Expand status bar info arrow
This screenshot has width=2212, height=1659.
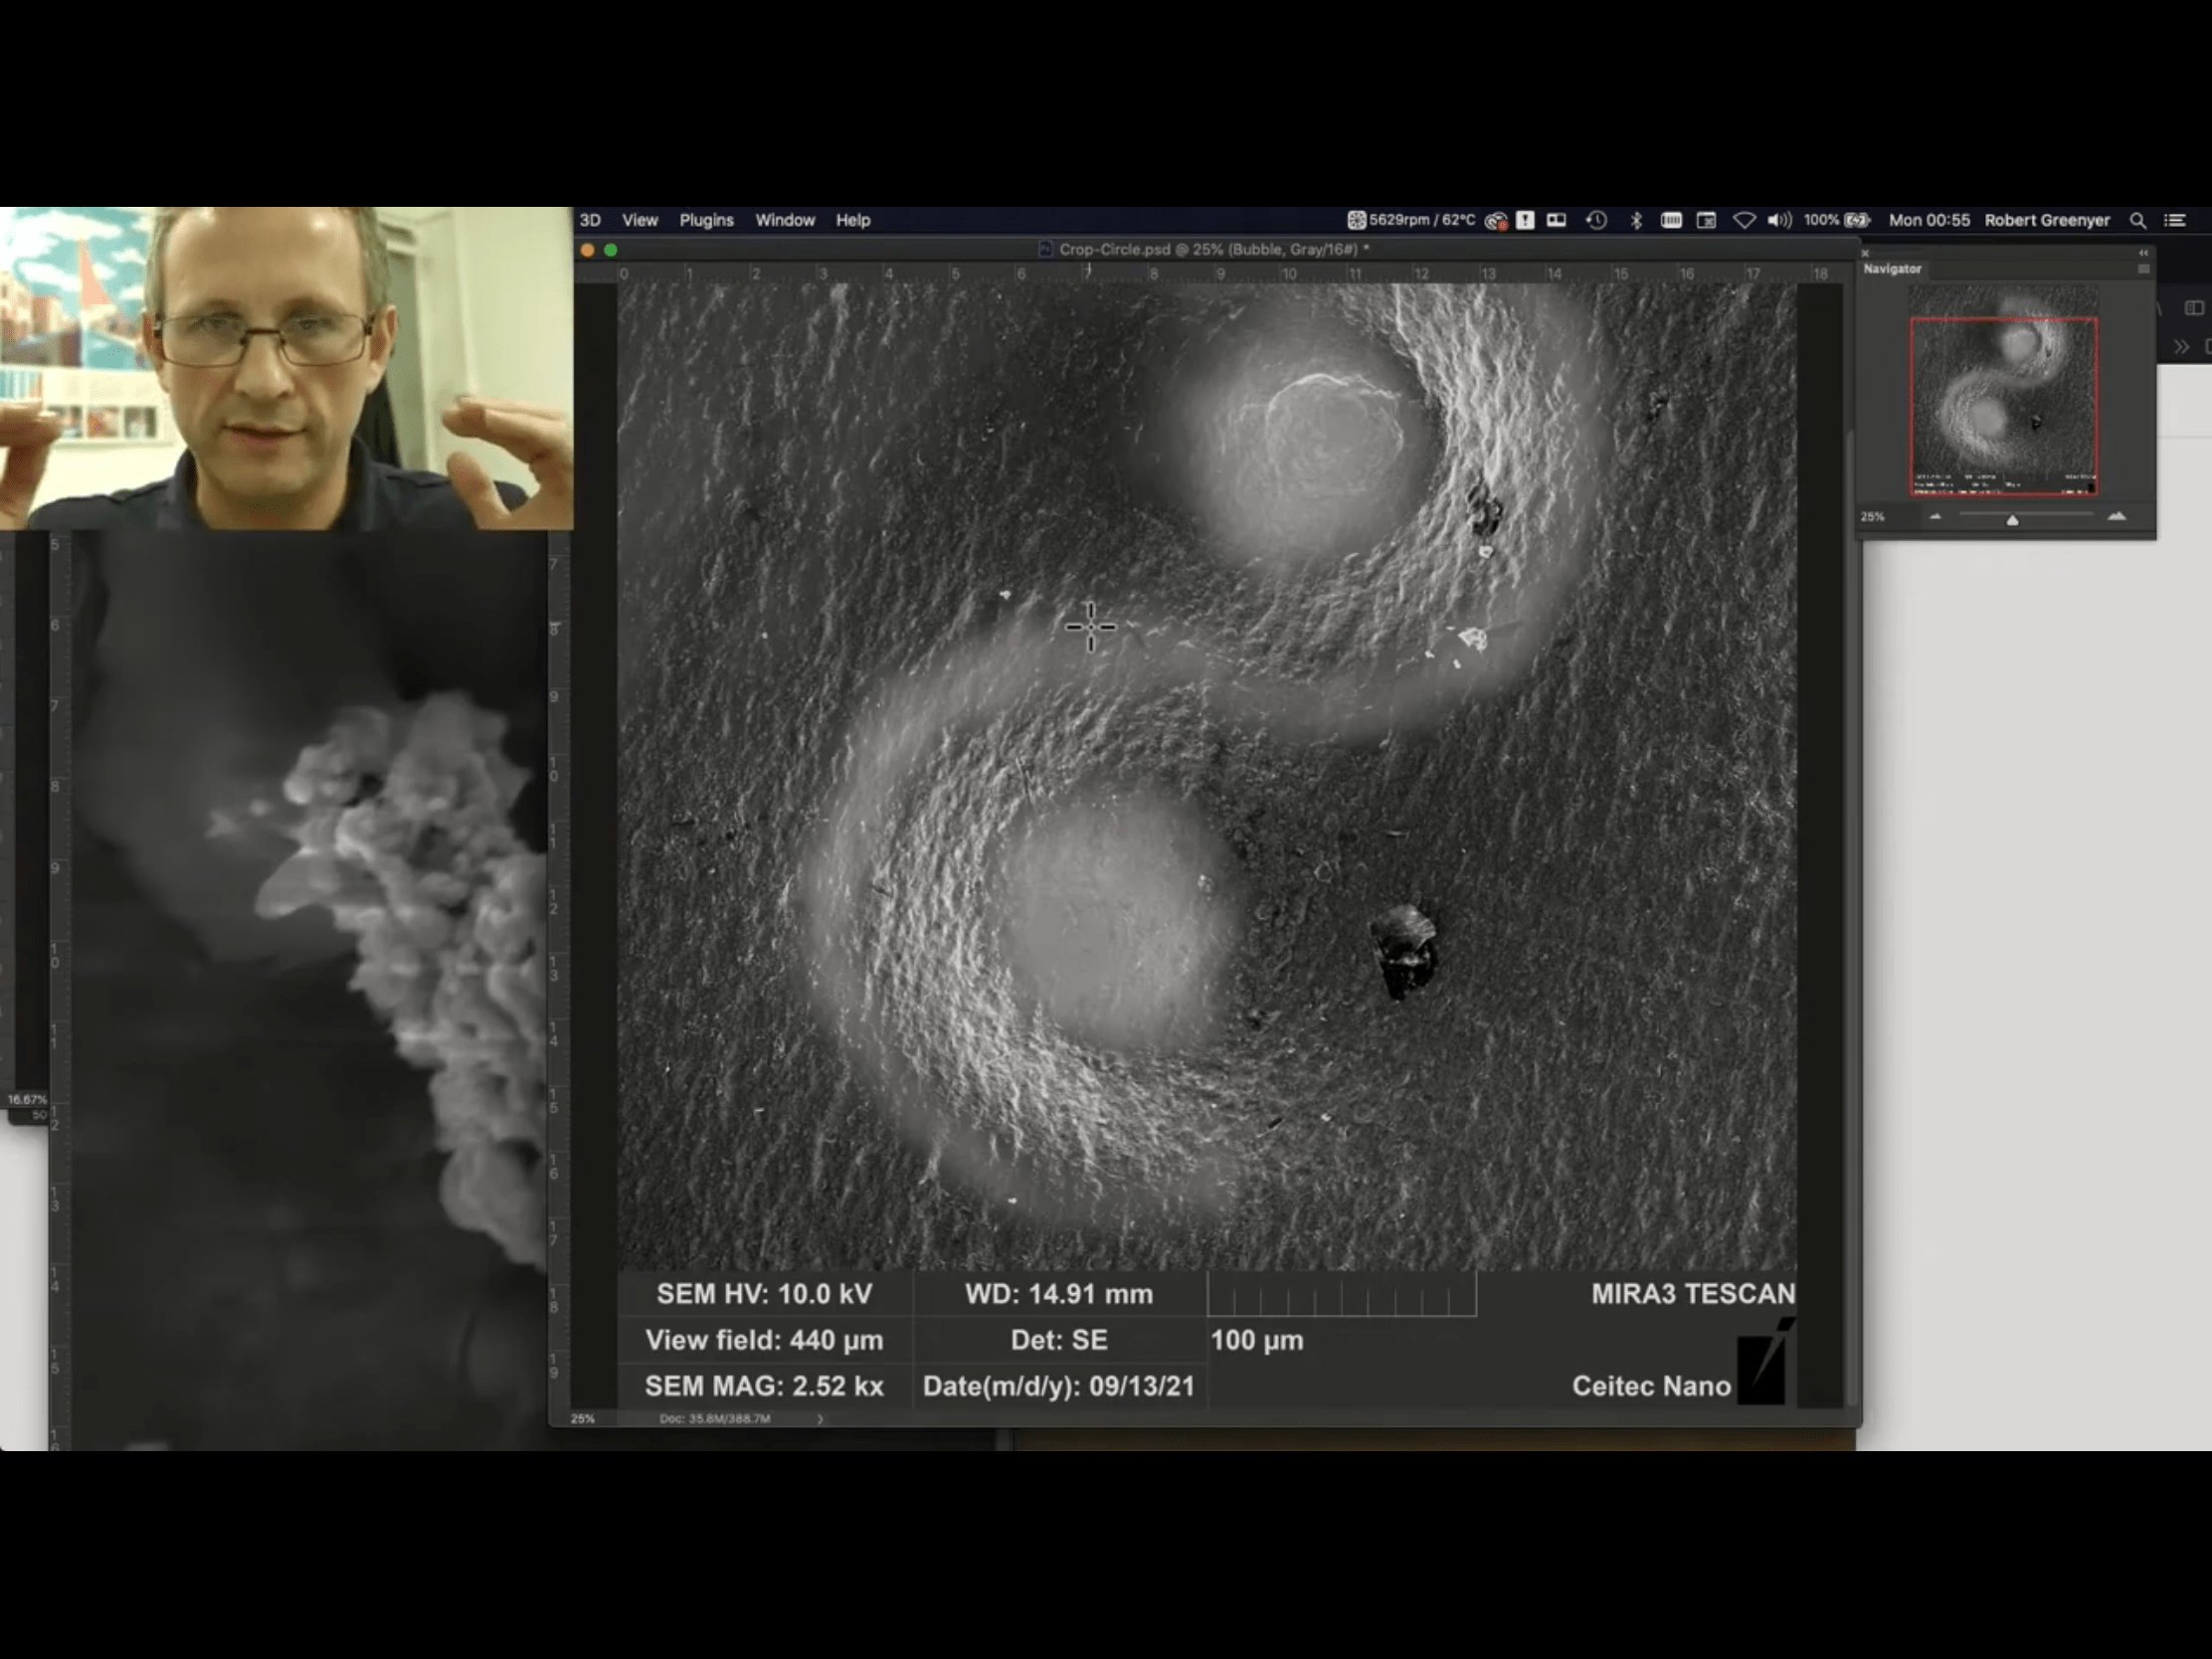click(820, 1418)
